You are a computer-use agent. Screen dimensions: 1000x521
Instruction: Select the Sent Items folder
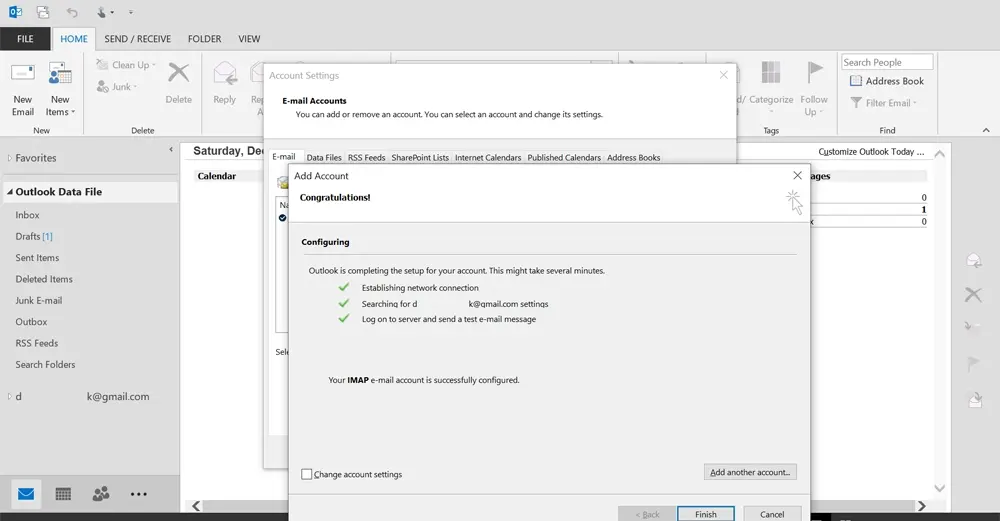tap(37, 258)
